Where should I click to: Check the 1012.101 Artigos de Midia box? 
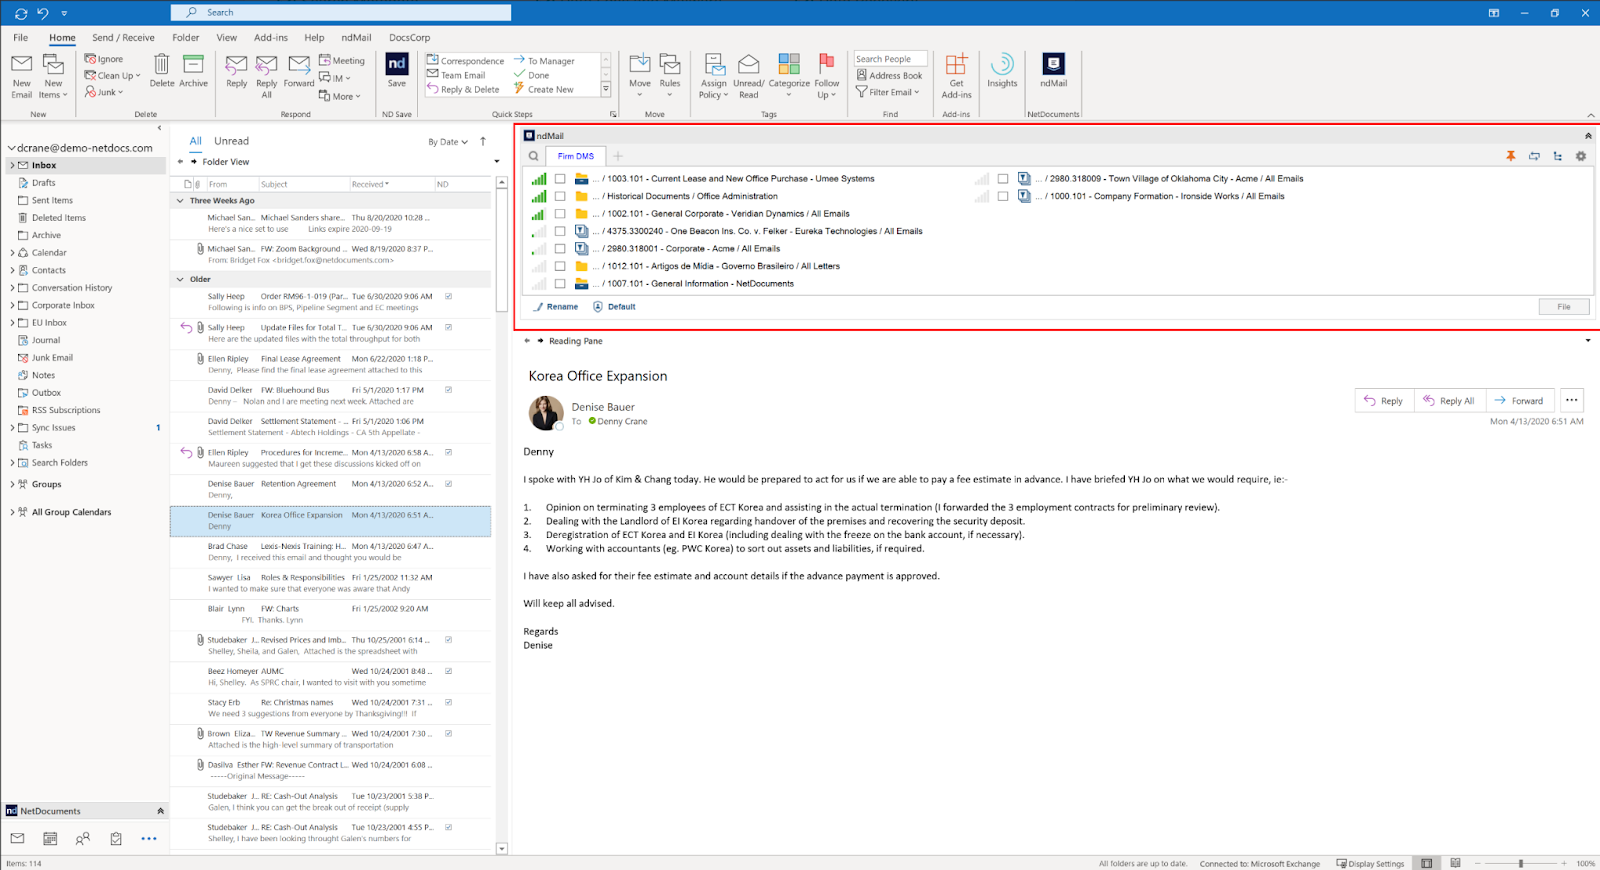coord(560,266)
